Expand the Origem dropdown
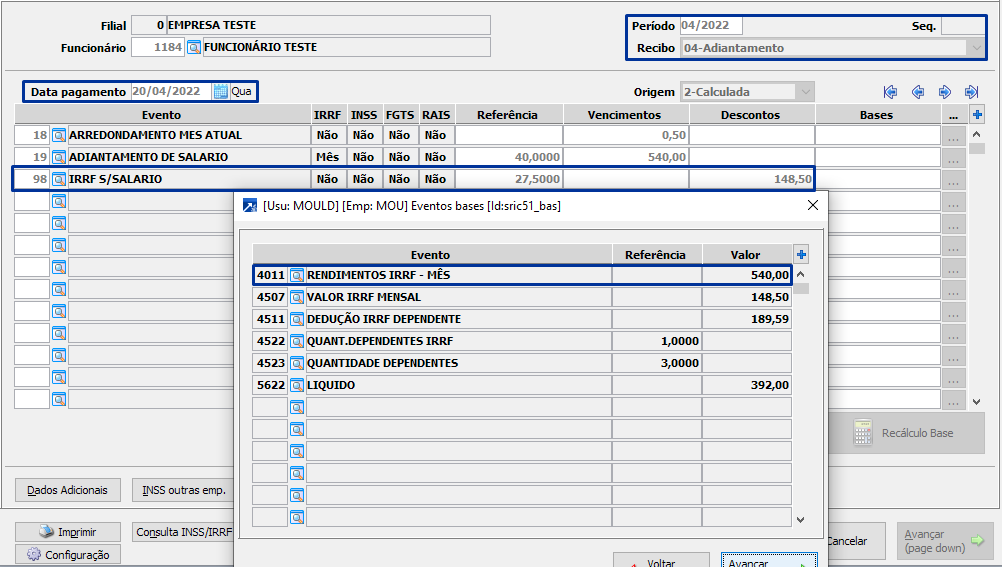The height and width of the screenshot is (567, 1002). [x=805, y=92]
